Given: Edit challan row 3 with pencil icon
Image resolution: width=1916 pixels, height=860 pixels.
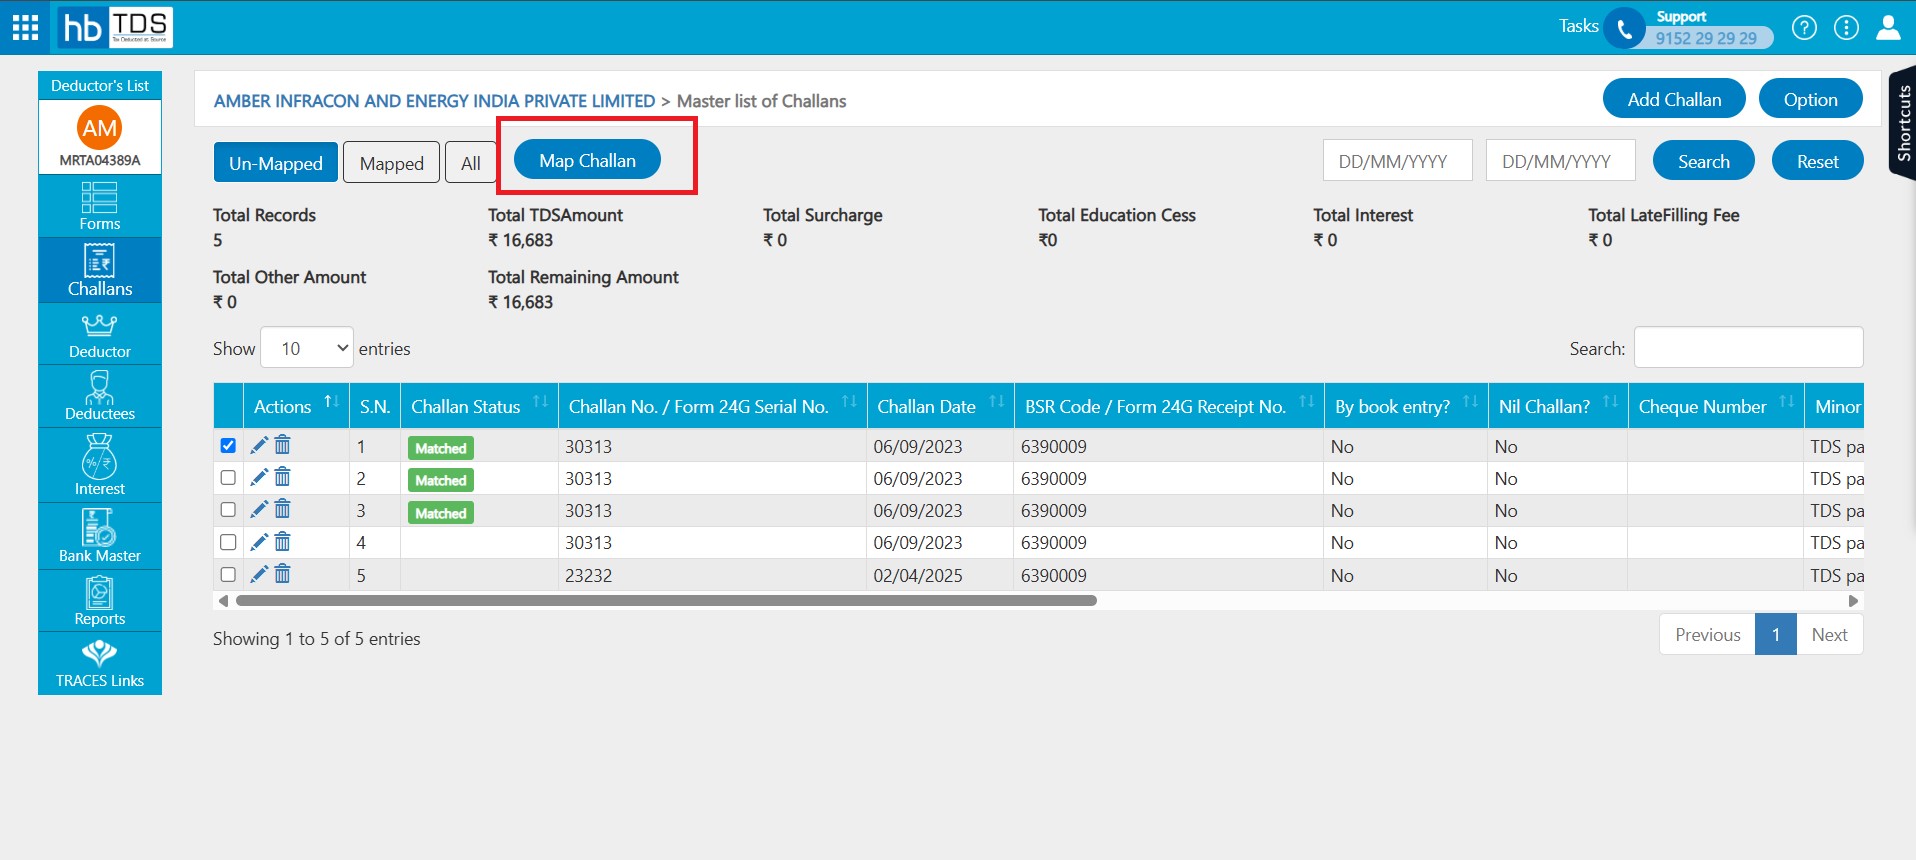Looking at the screenshot, I should click(259, 509).
